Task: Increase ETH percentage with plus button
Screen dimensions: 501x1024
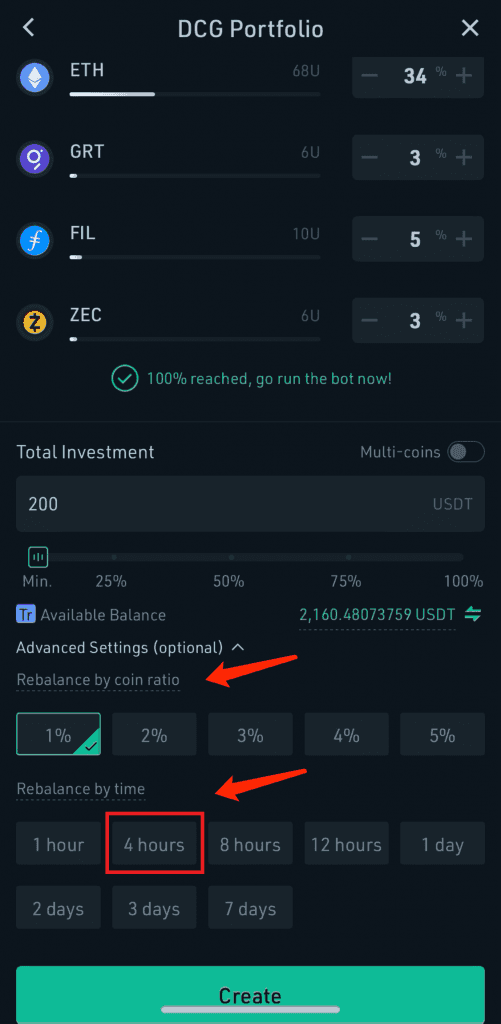Action: pyautogui.click(x=464, y=76)
